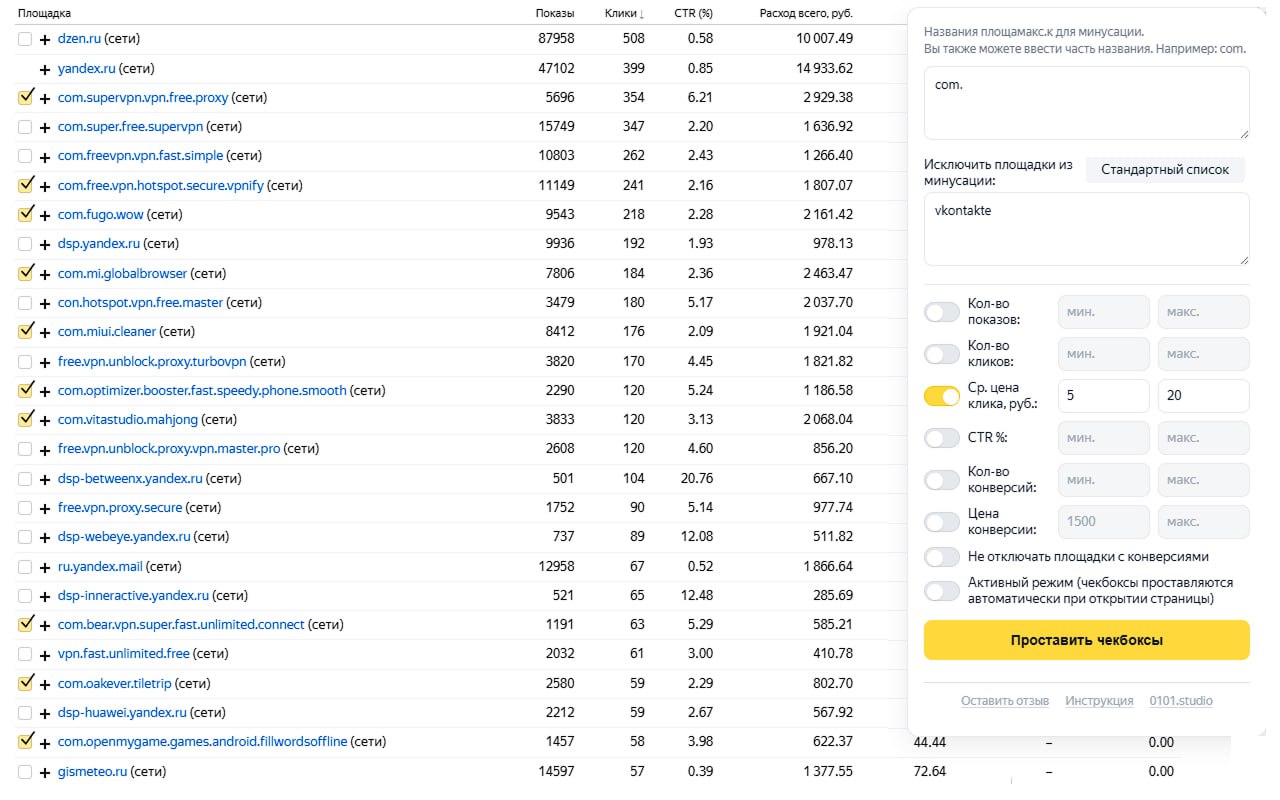Click the CTR % мин. field
This screenshot has width=1280, height=800.
[1104, 438]
